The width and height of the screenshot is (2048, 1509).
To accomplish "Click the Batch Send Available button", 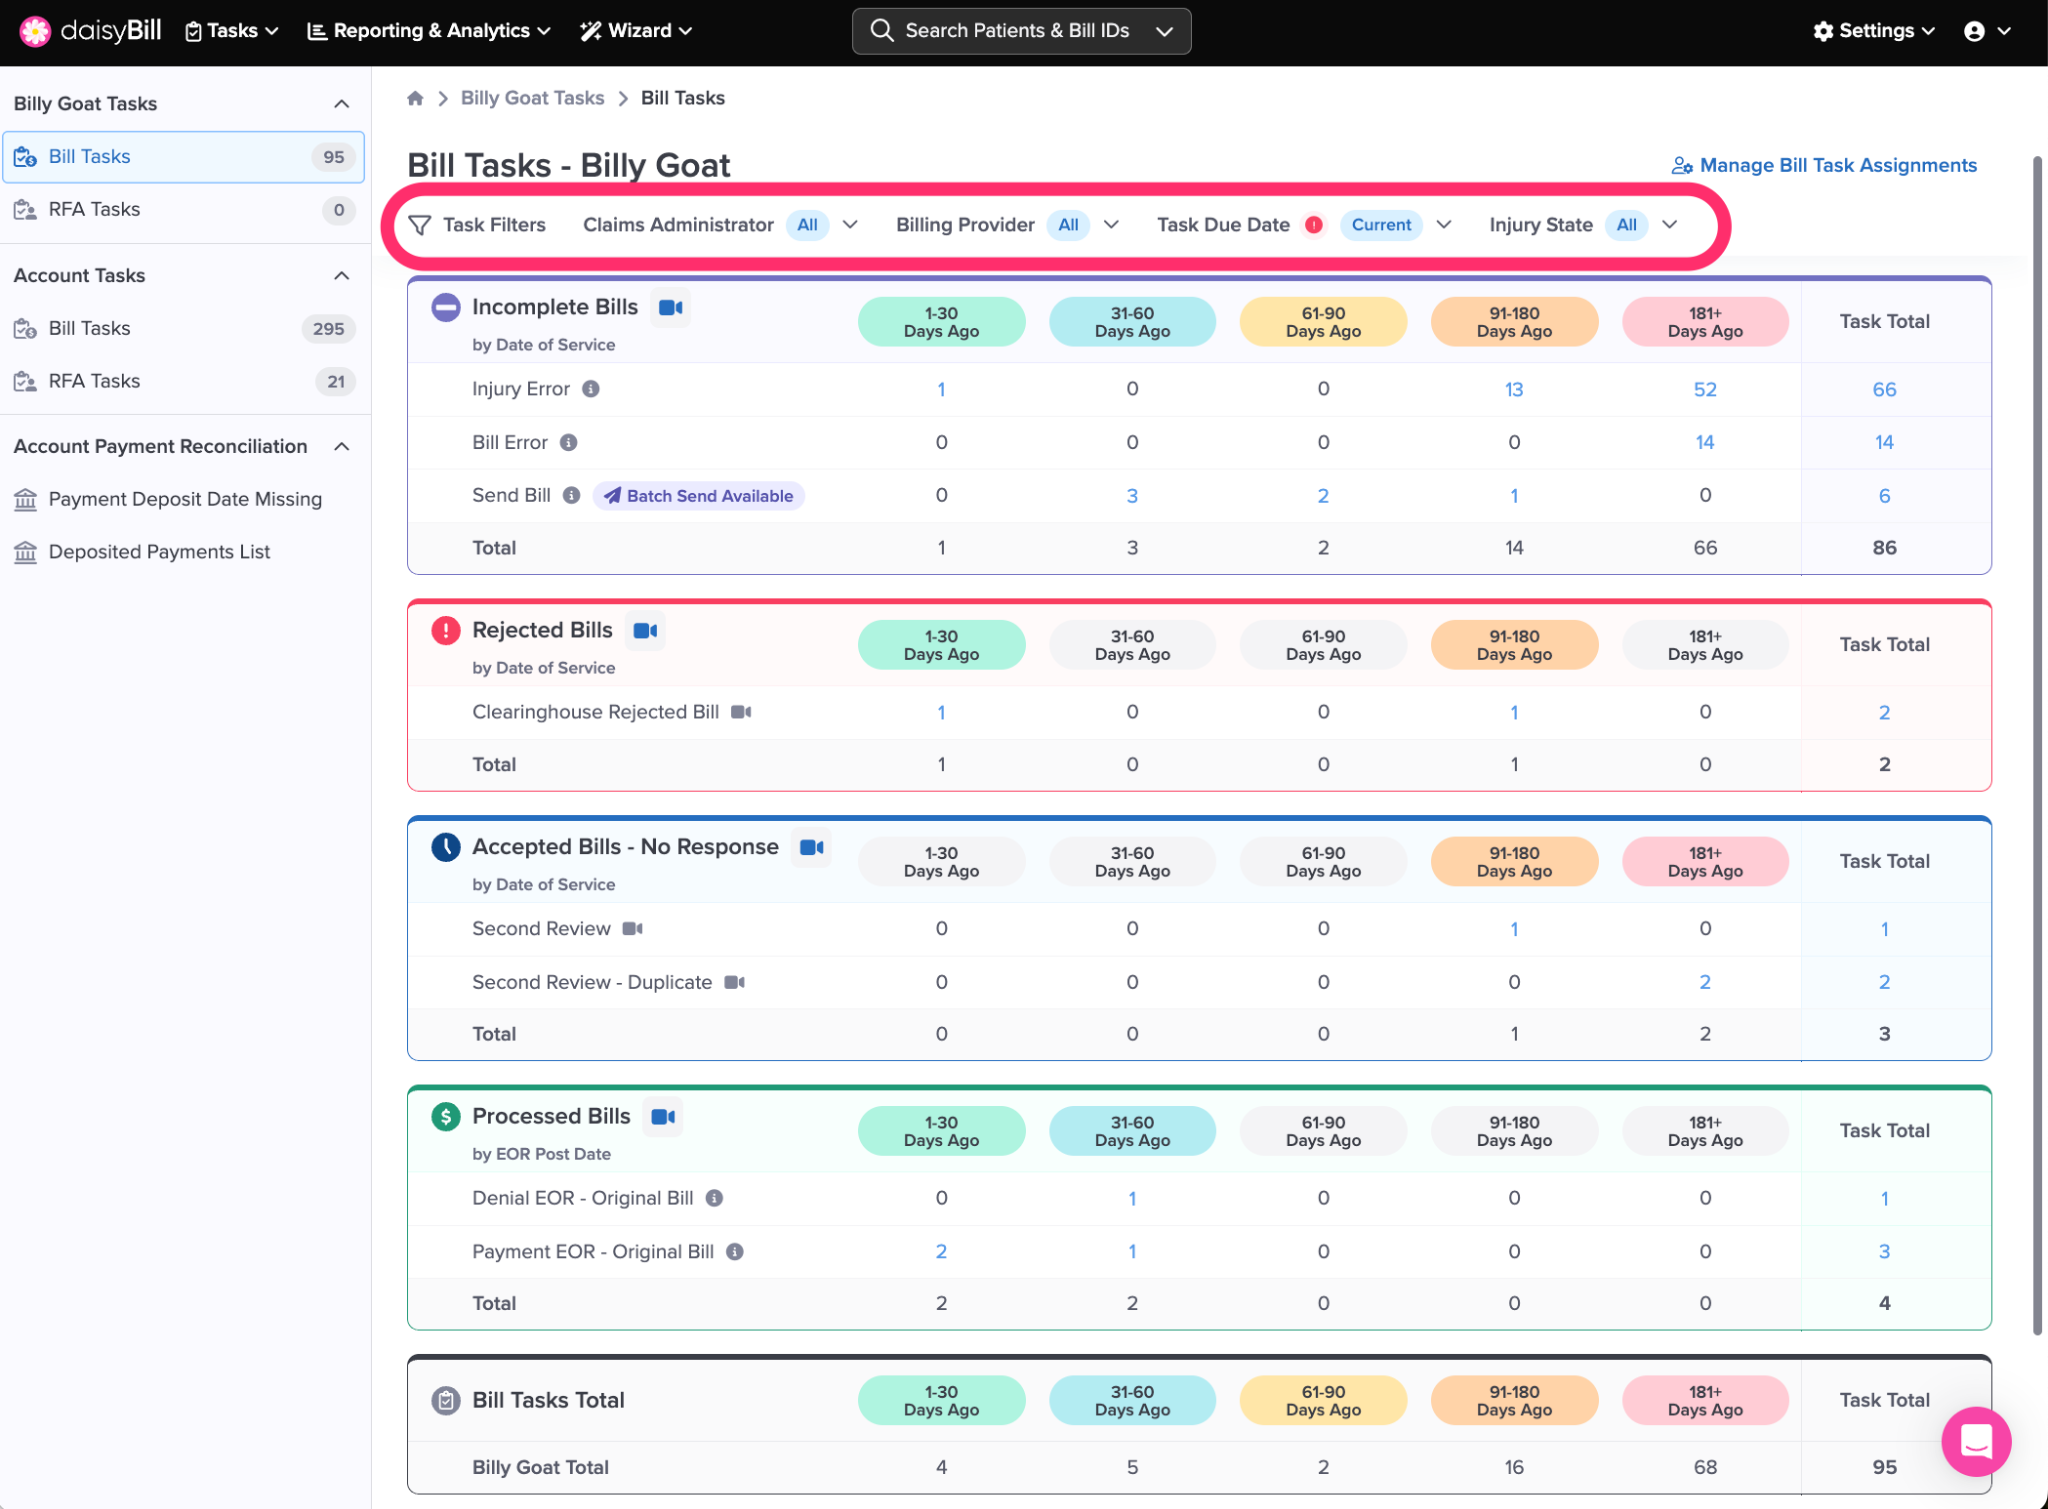I will pyautogui.click(x=699, y=496).
